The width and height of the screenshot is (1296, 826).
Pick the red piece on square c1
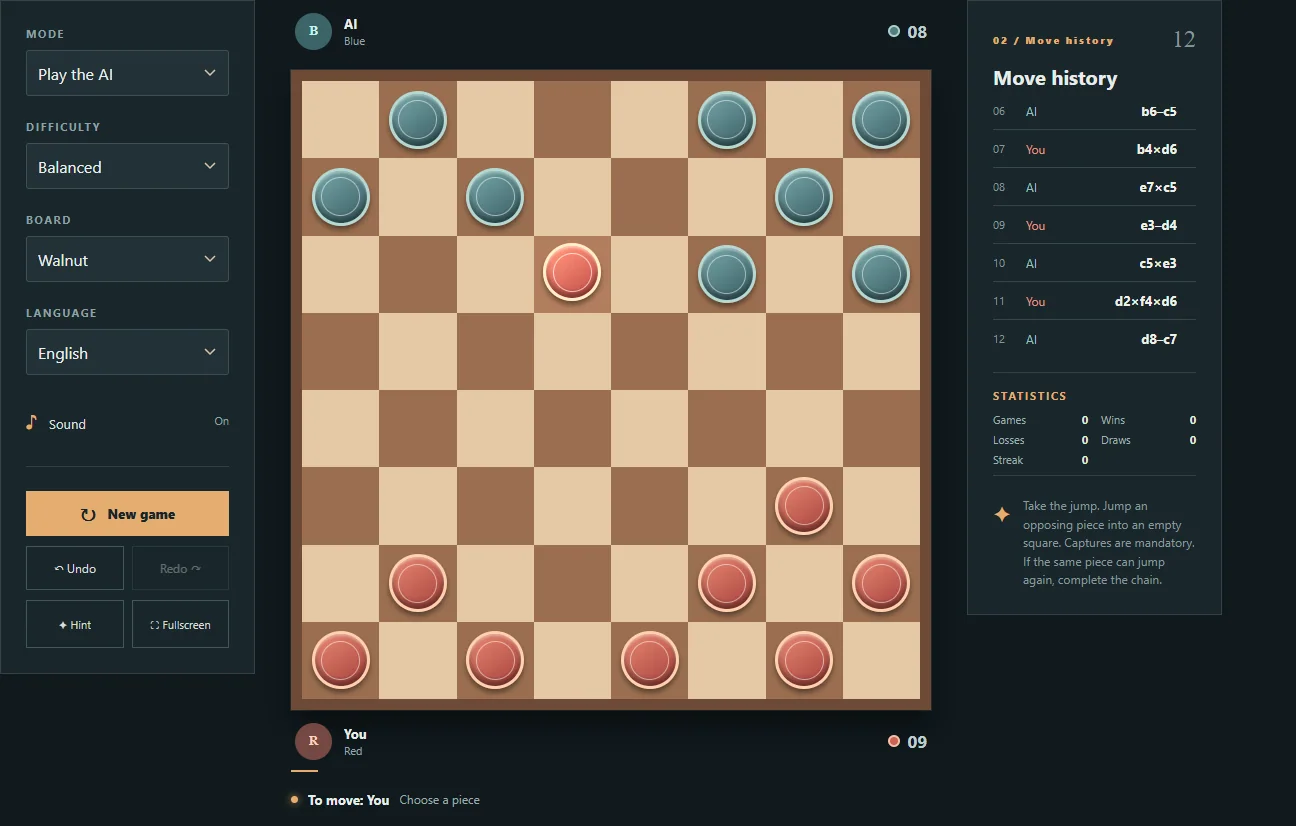(x=495, y=661)
